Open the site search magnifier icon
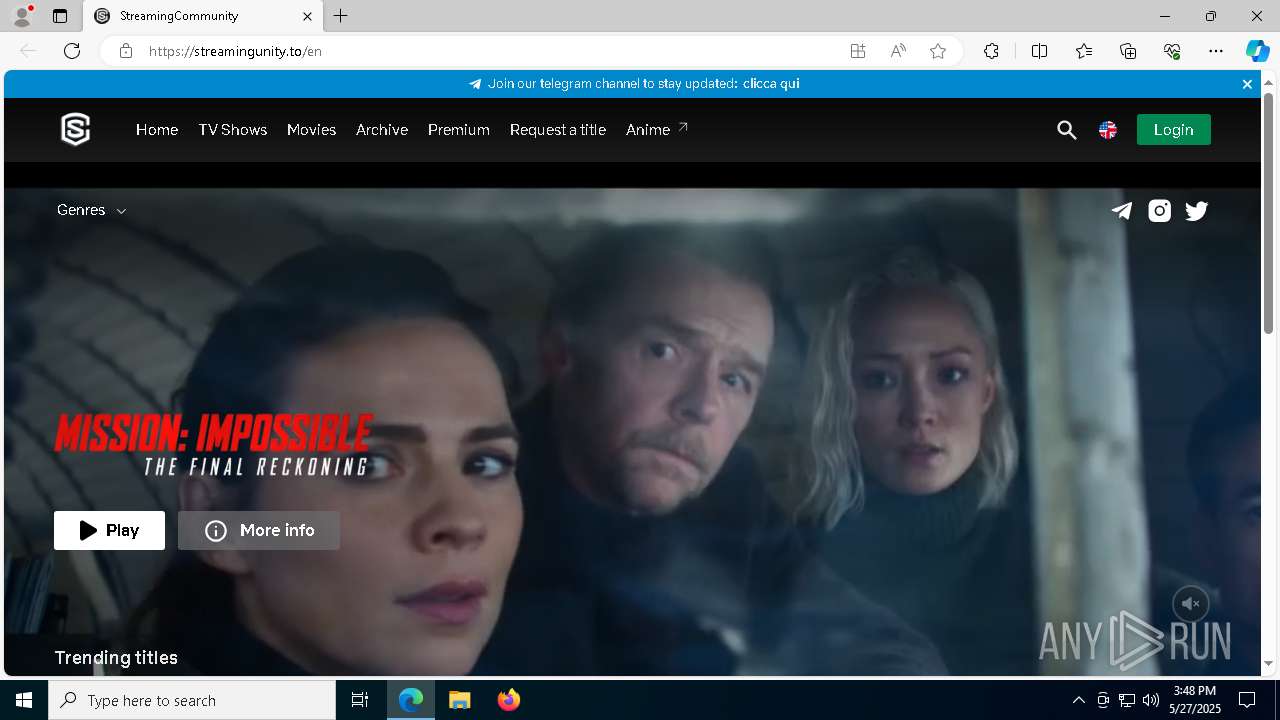Viewport: 1280px width, 720px height. pos(1067,130)
